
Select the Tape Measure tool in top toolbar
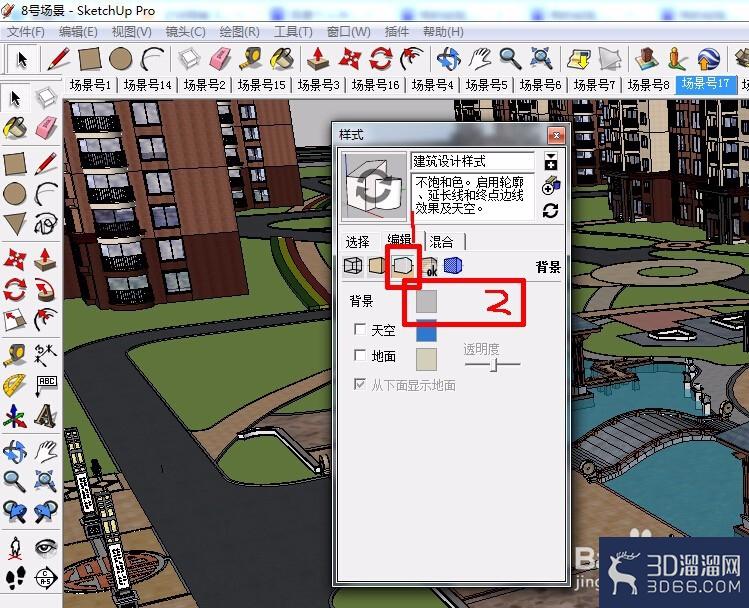251,59
